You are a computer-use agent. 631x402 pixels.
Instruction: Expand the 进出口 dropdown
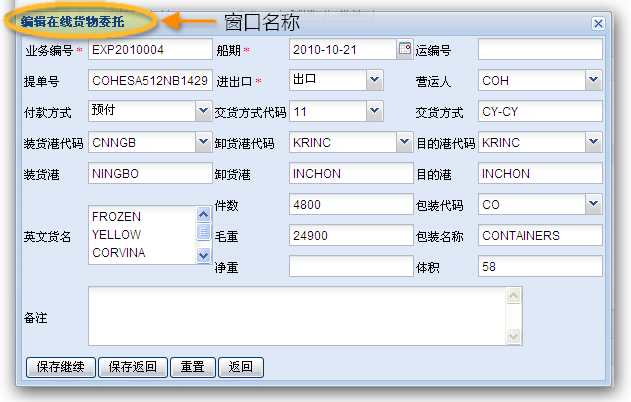point(375,80)
